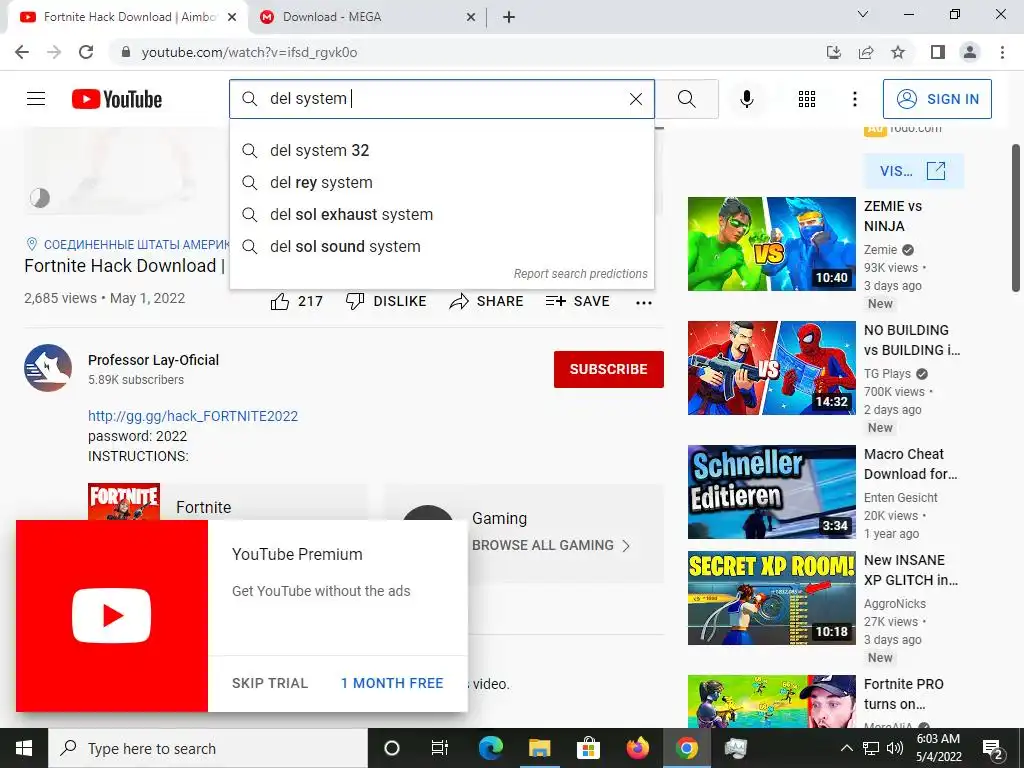1024x768 pixels.
Task: Select suggestion 'del sol exhaust system'
Action: click(441, 214)
